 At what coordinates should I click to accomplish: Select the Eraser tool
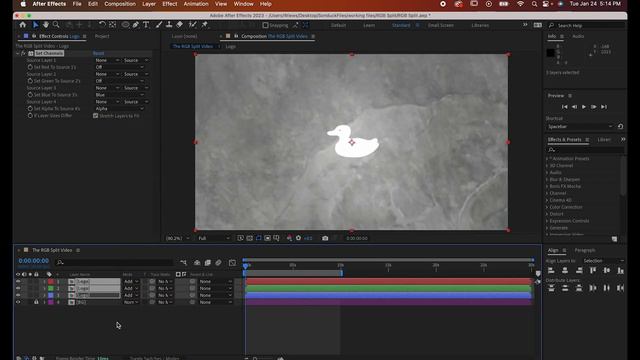pos(180,25)
